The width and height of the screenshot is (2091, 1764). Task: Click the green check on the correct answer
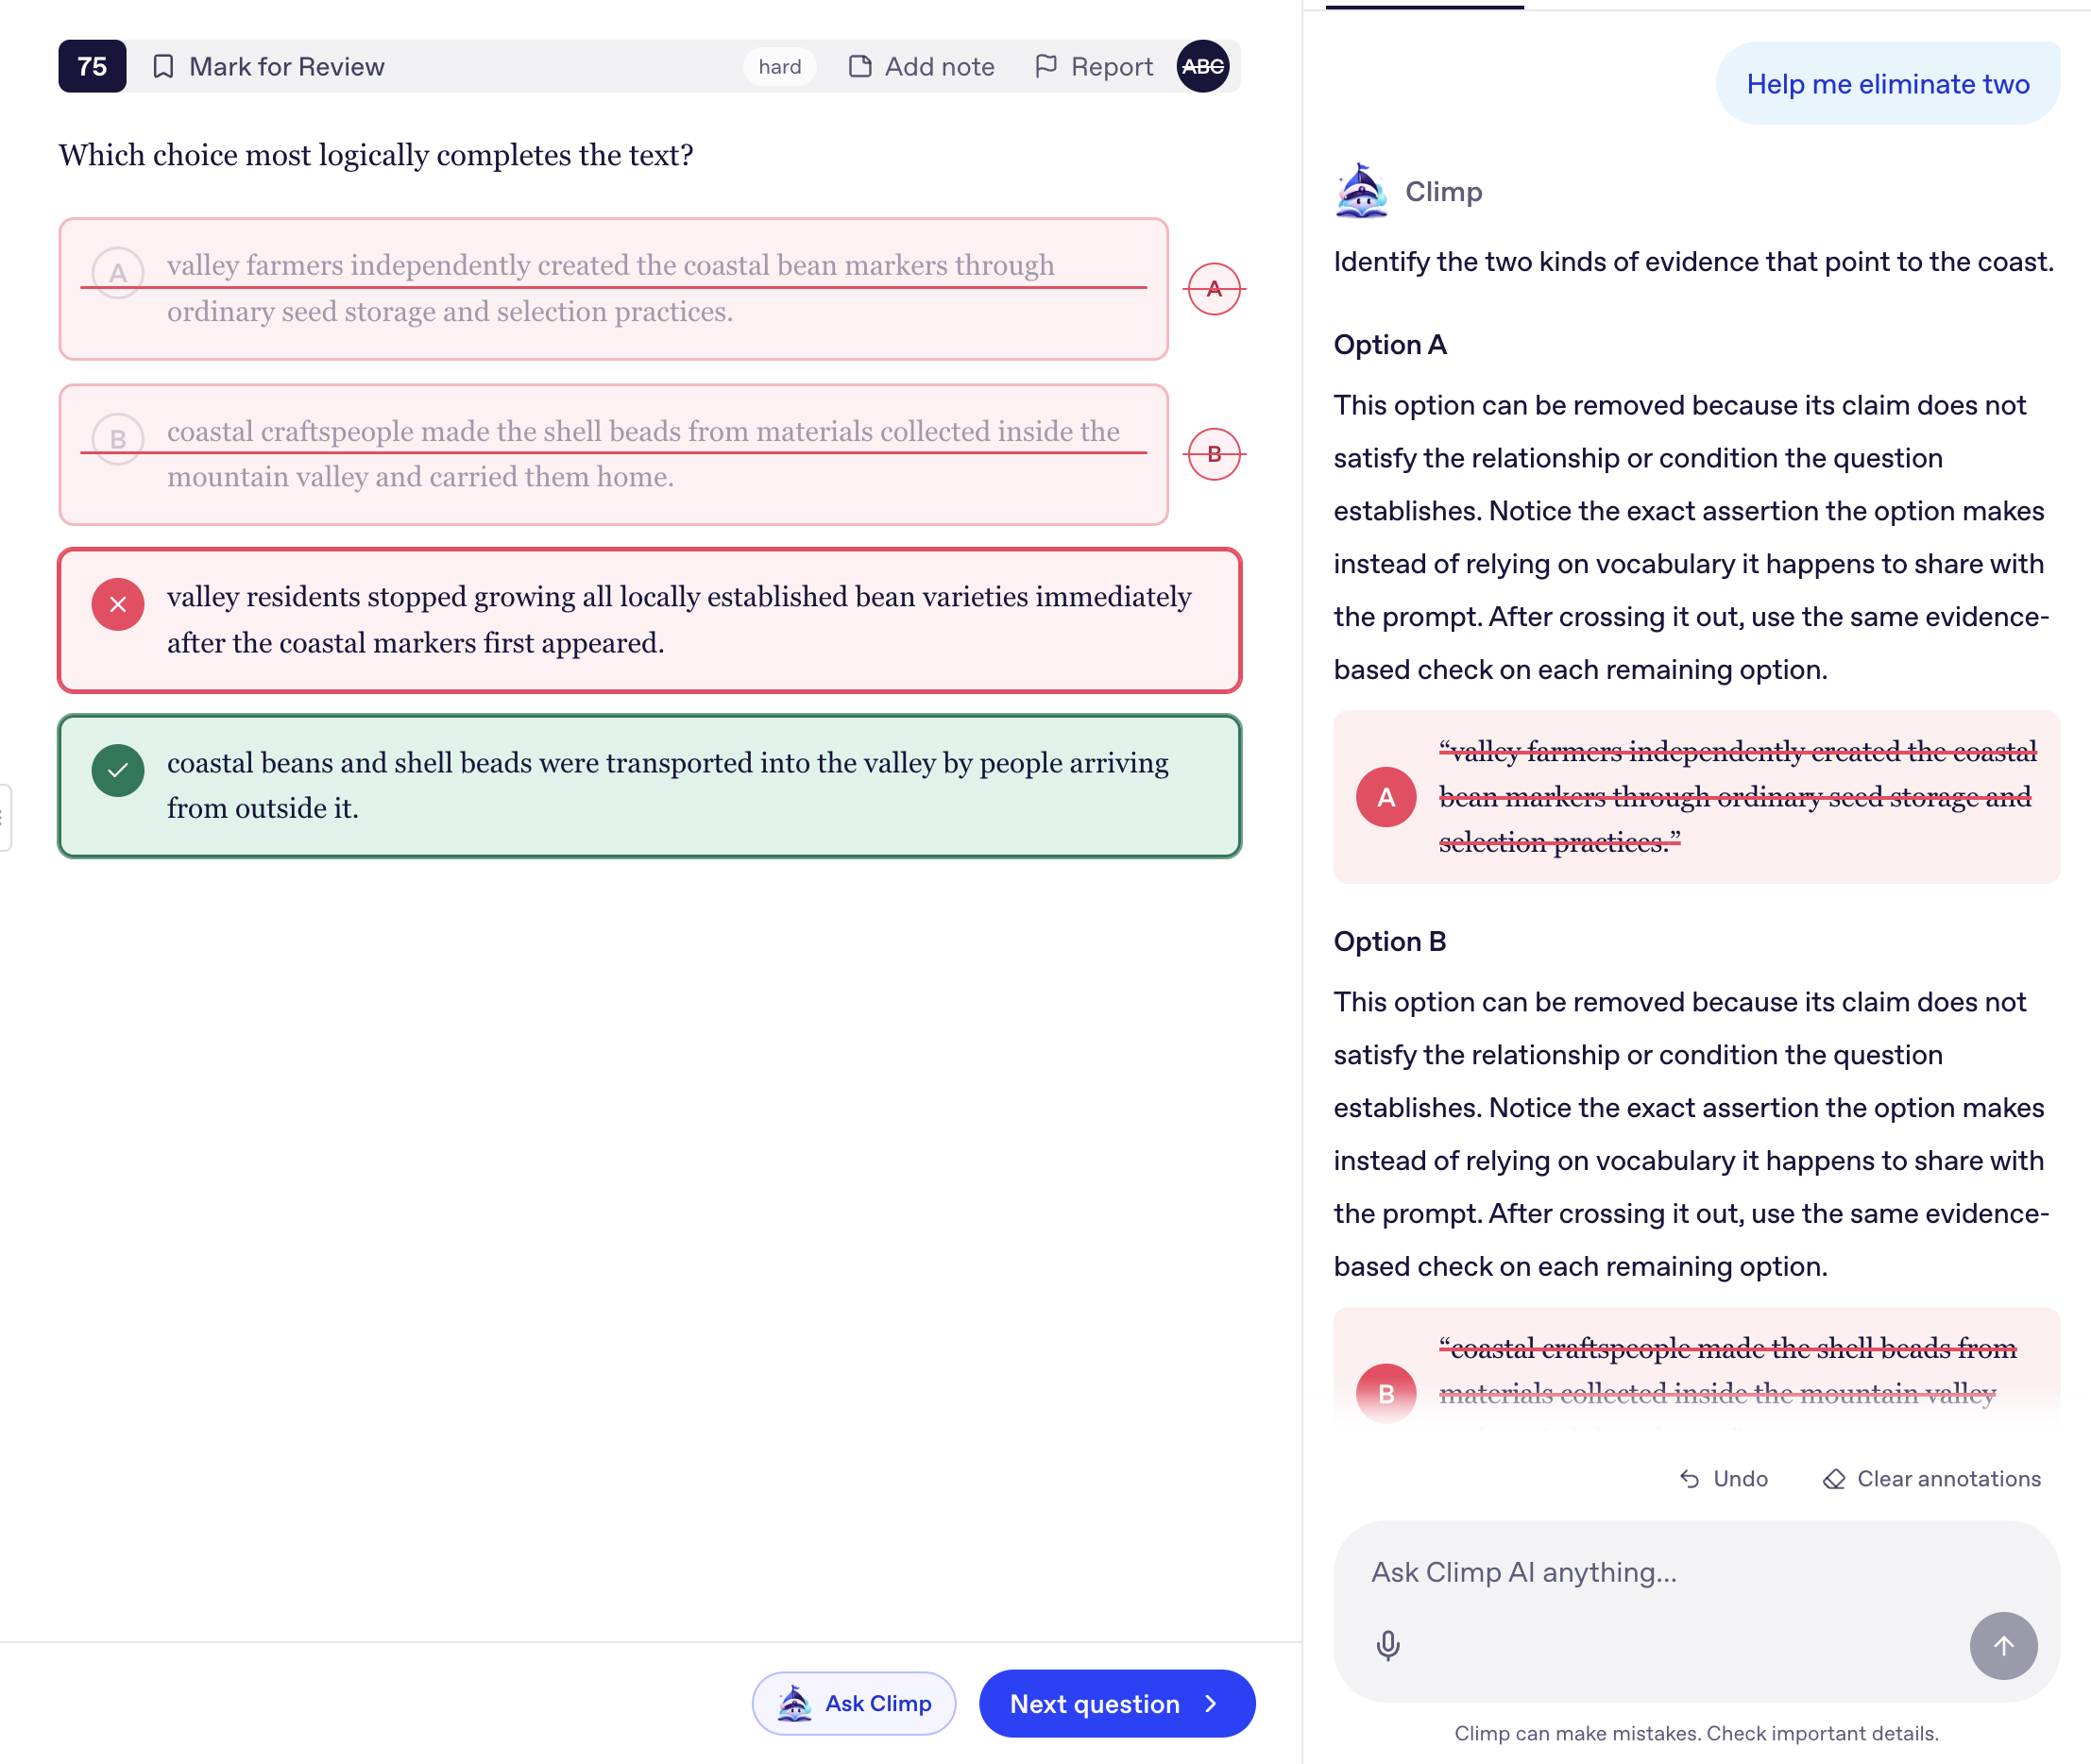pyautogui.click(x=118, y=770)
